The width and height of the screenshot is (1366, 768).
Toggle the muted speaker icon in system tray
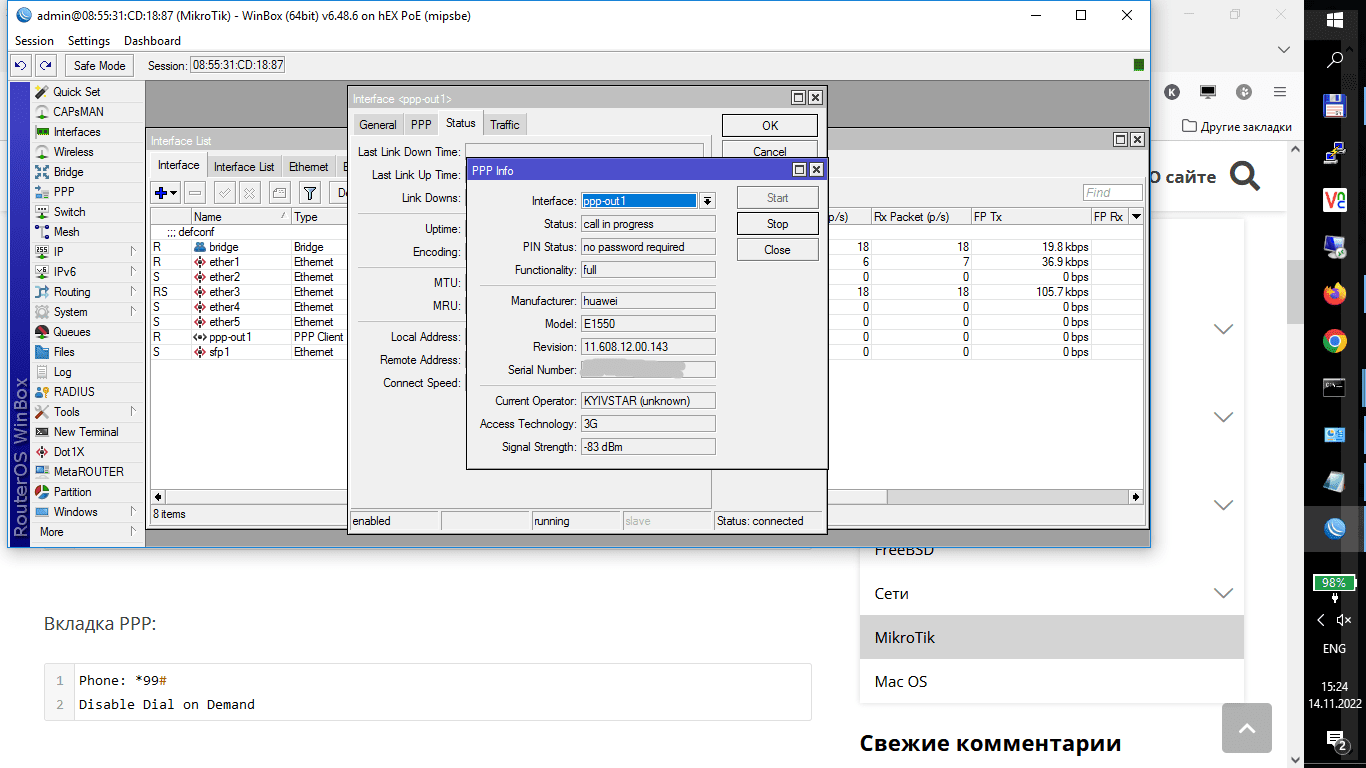tap(1343, 620)
